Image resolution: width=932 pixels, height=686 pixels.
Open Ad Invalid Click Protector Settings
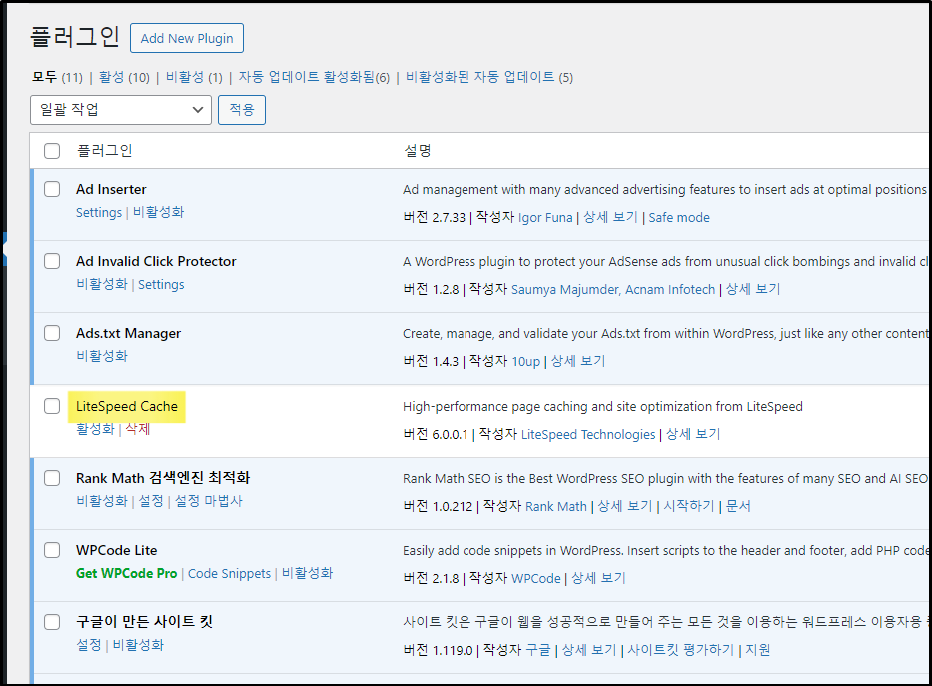pyautogui.click(x=161, y=284)
